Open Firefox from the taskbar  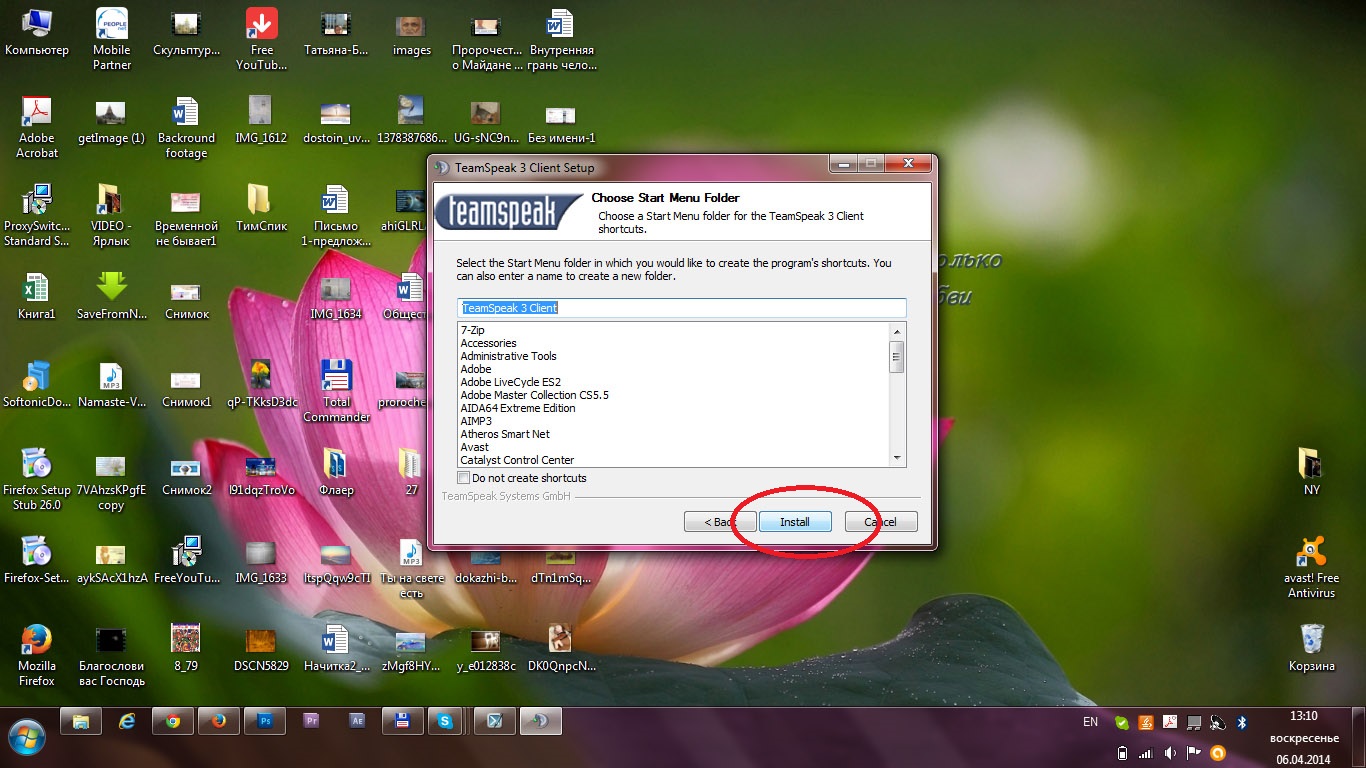(219, 720)
